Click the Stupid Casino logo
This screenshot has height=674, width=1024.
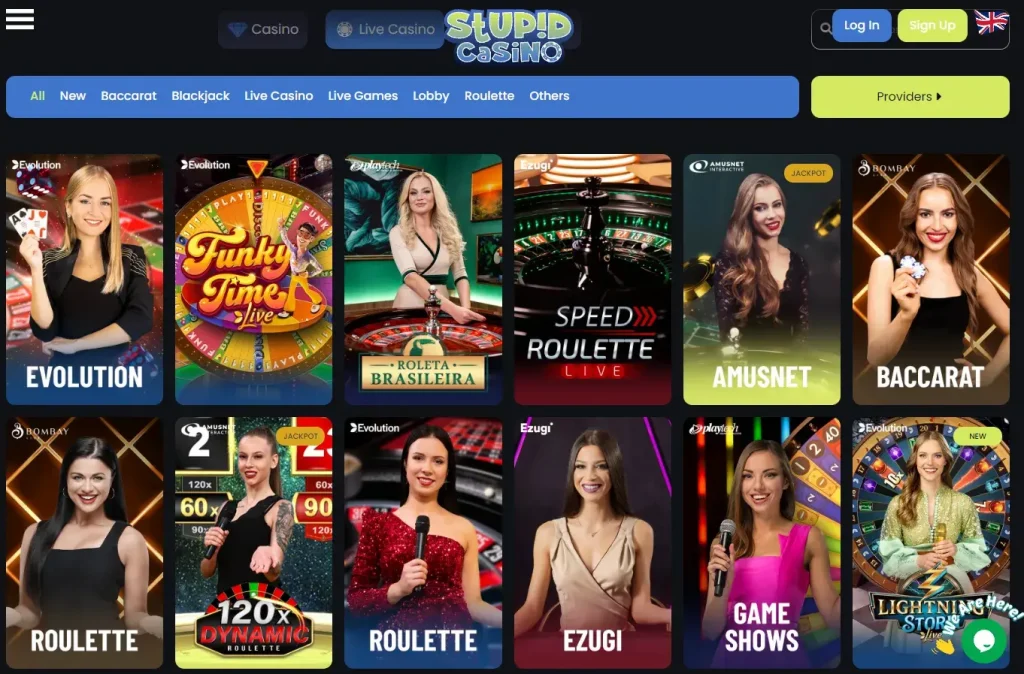509,37
